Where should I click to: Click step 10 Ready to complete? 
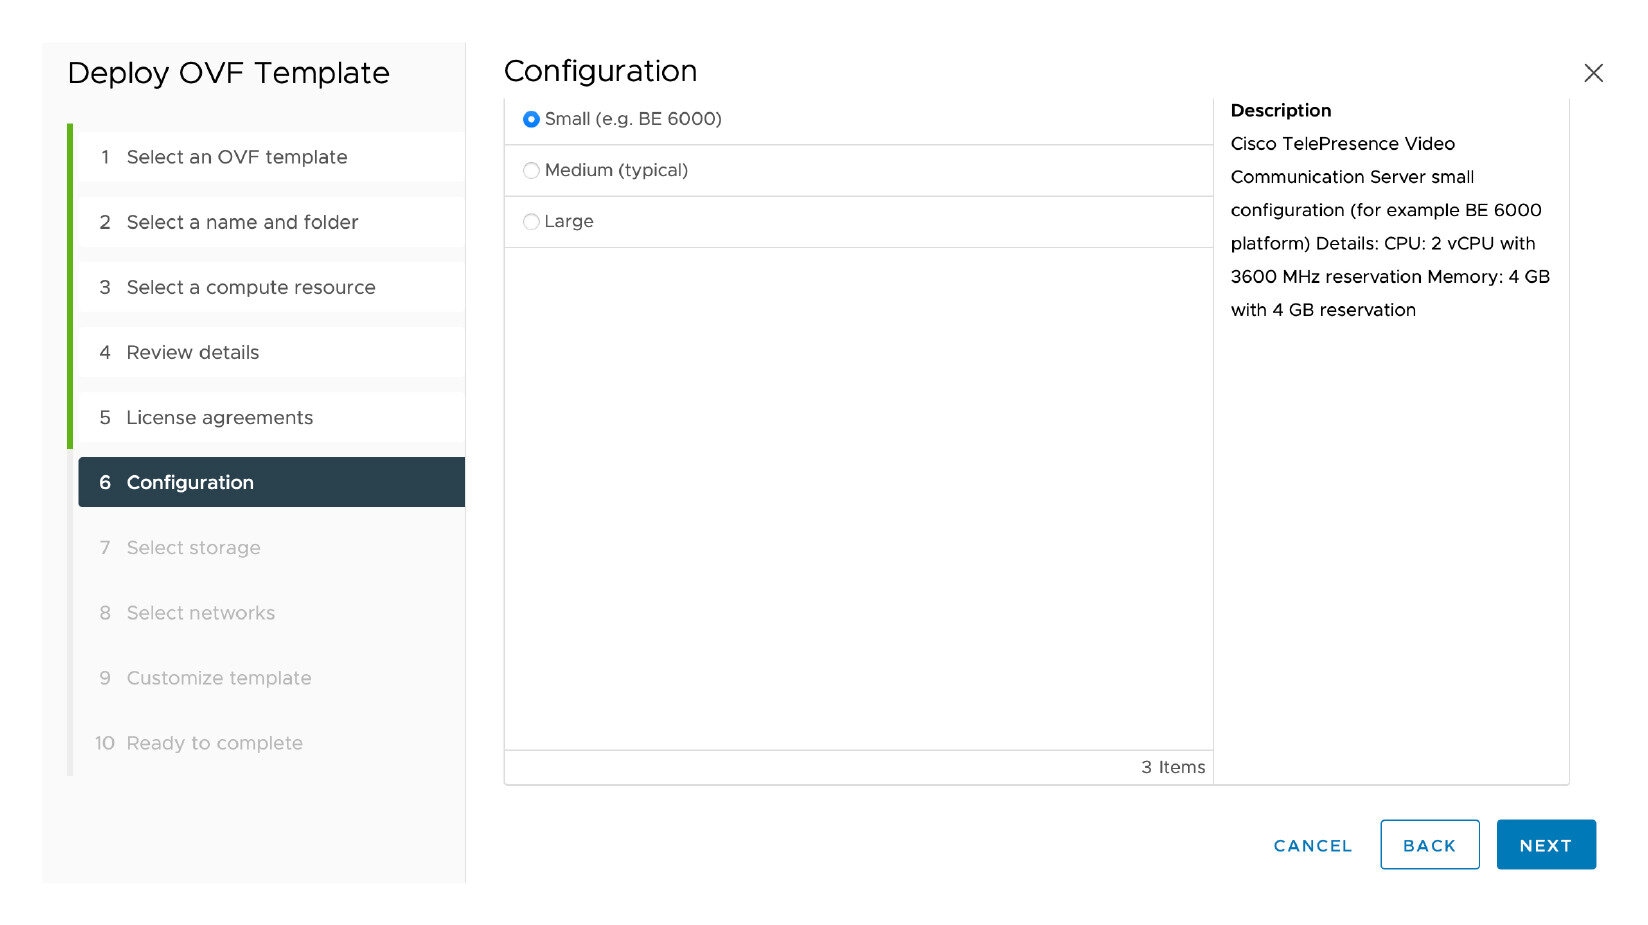click(x=214, y=743)
